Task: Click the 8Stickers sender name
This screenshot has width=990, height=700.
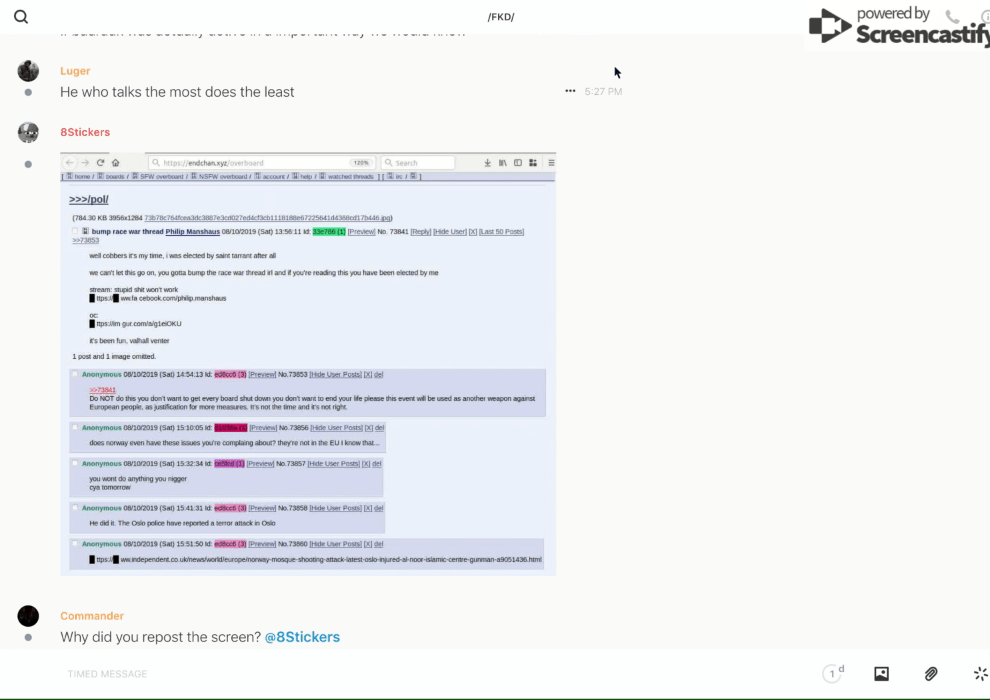Action: [85, 132]
